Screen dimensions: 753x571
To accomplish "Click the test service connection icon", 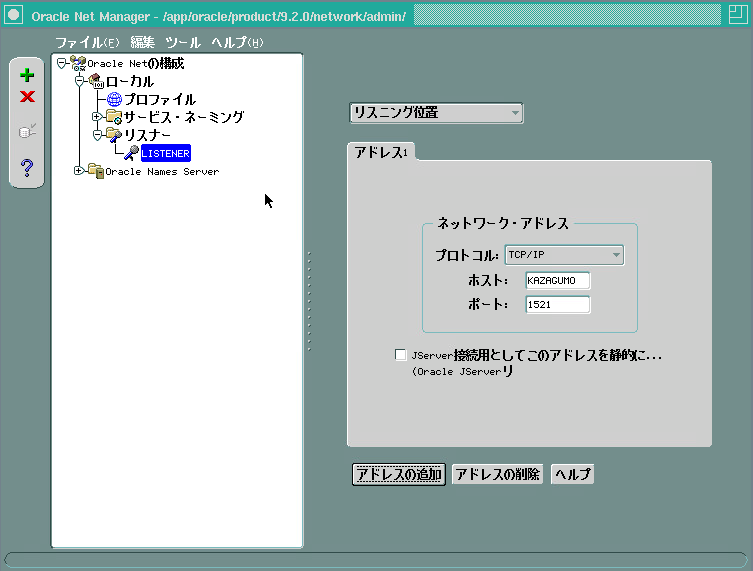I will tap(27, 131).
